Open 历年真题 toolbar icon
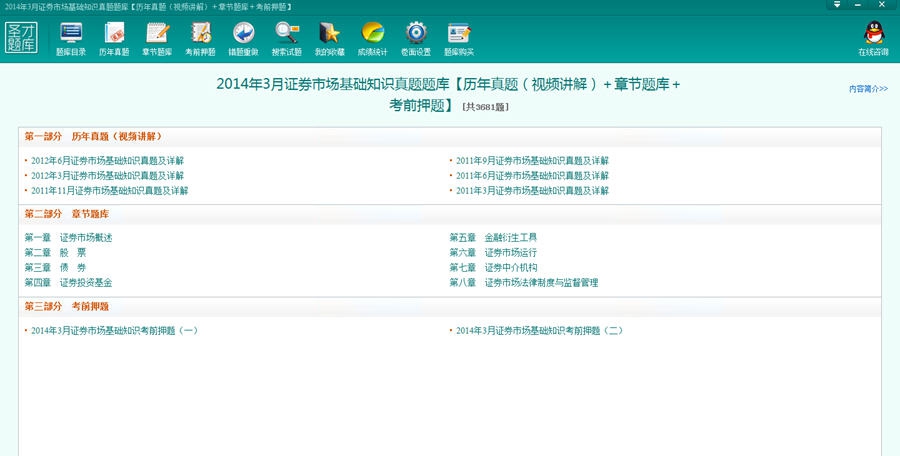 pos(114,38)
